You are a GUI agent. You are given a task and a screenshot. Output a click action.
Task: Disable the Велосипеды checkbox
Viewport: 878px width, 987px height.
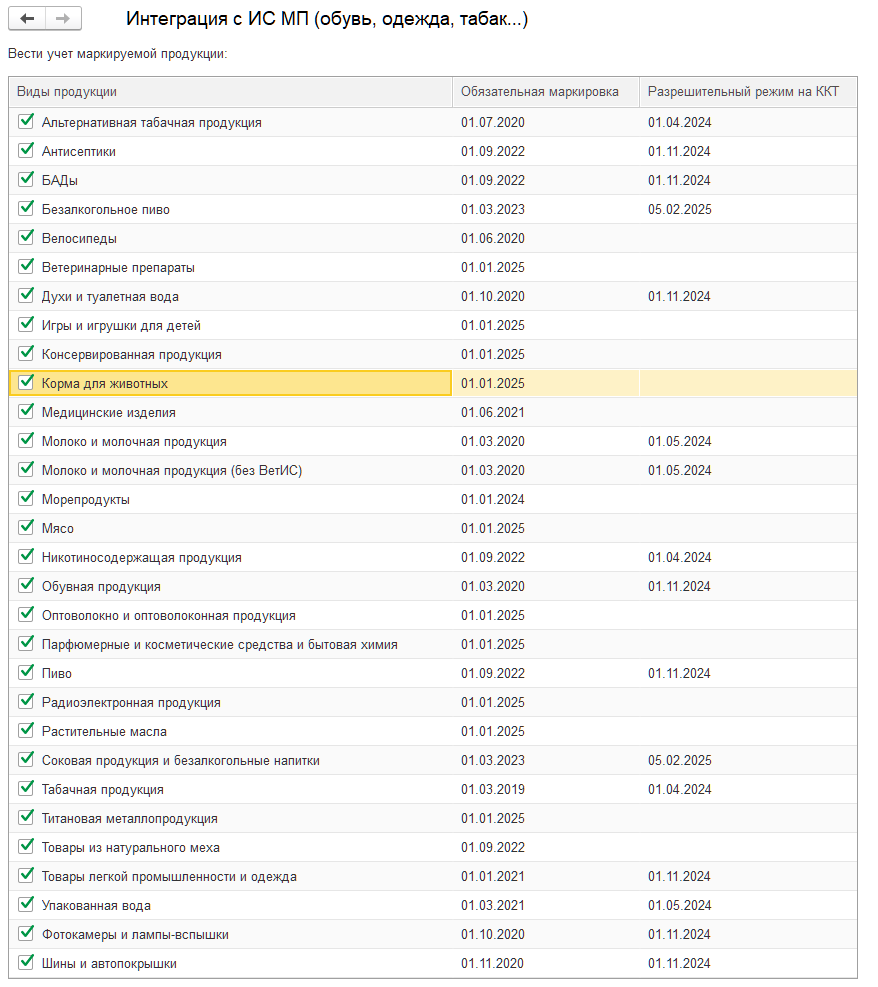pyautogui.click(x=26, y=238)
